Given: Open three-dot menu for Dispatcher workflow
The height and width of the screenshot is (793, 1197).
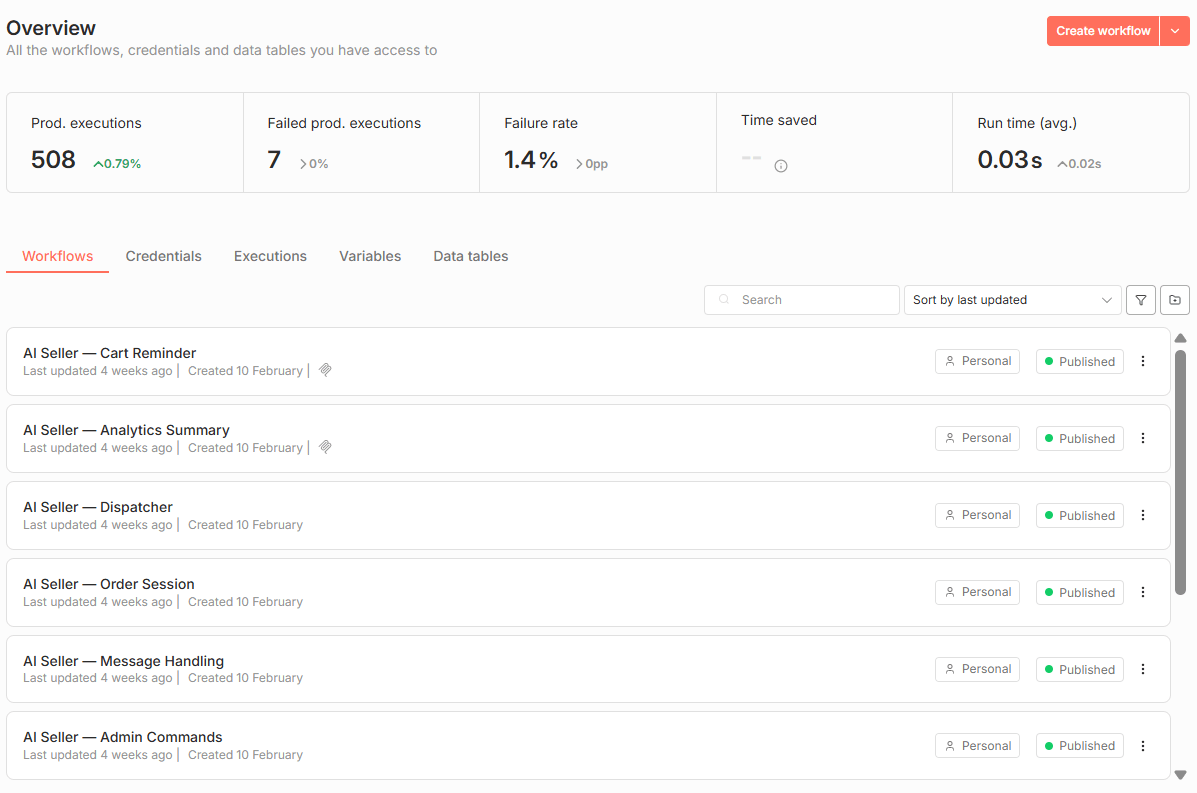Looking at the screenshot, I should (x=1143, y=515).
